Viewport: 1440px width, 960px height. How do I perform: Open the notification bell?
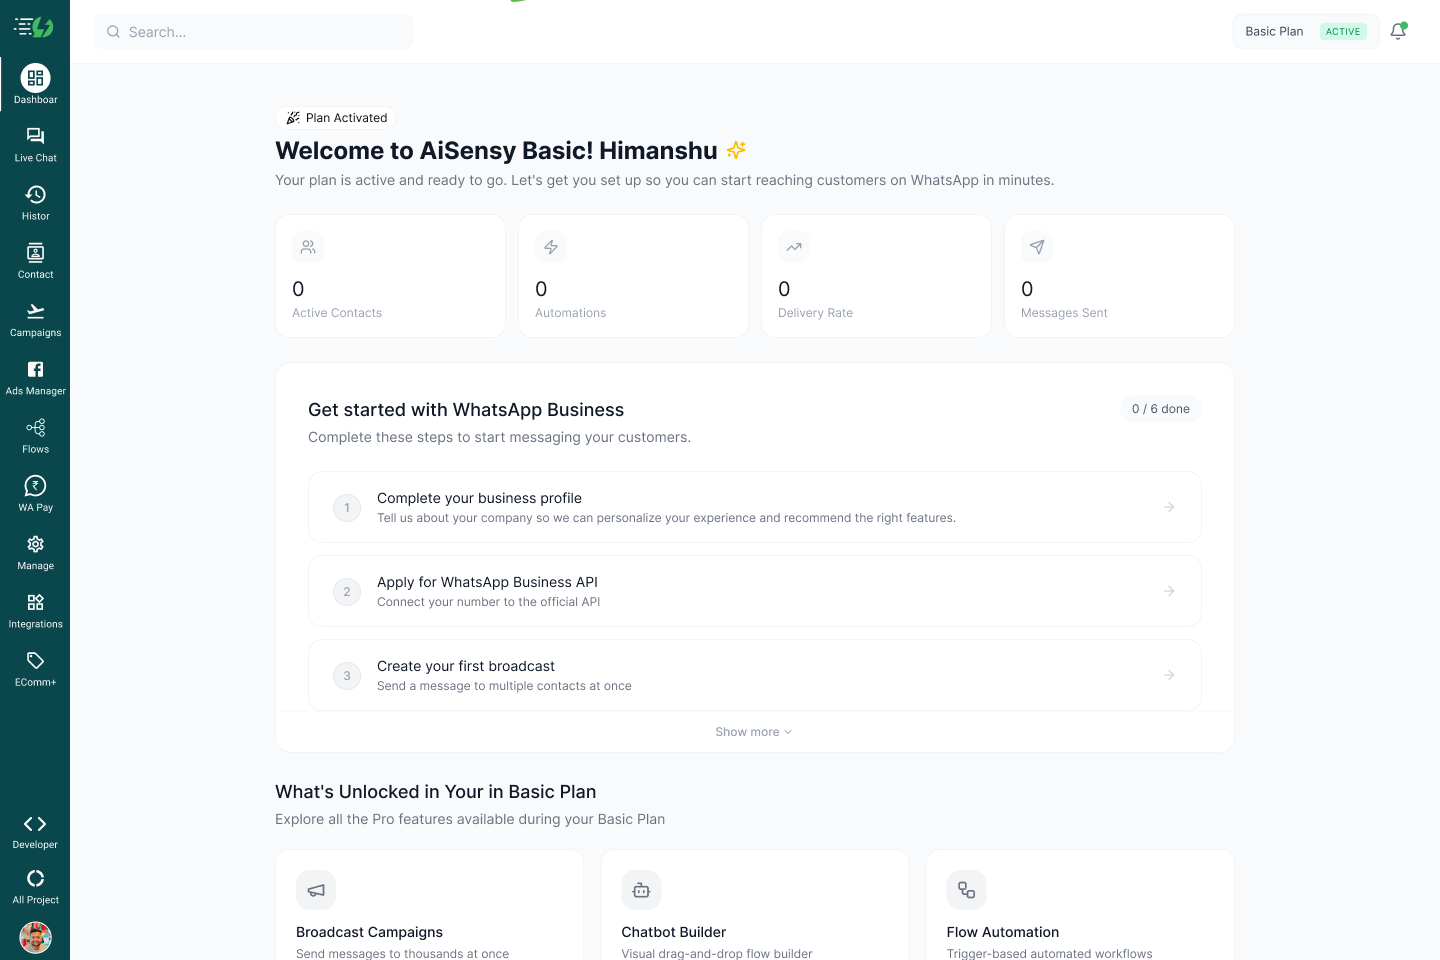tap(1397, 31)
